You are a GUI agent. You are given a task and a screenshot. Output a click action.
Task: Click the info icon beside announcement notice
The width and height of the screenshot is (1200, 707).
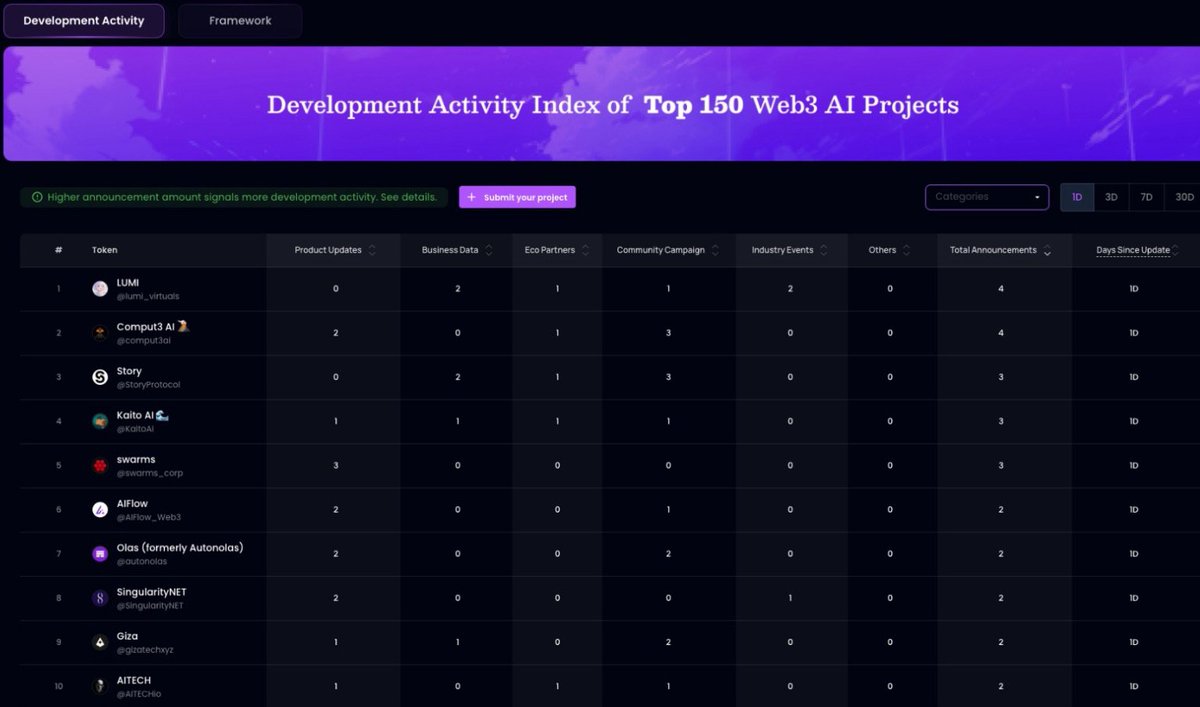pos(37,197)
